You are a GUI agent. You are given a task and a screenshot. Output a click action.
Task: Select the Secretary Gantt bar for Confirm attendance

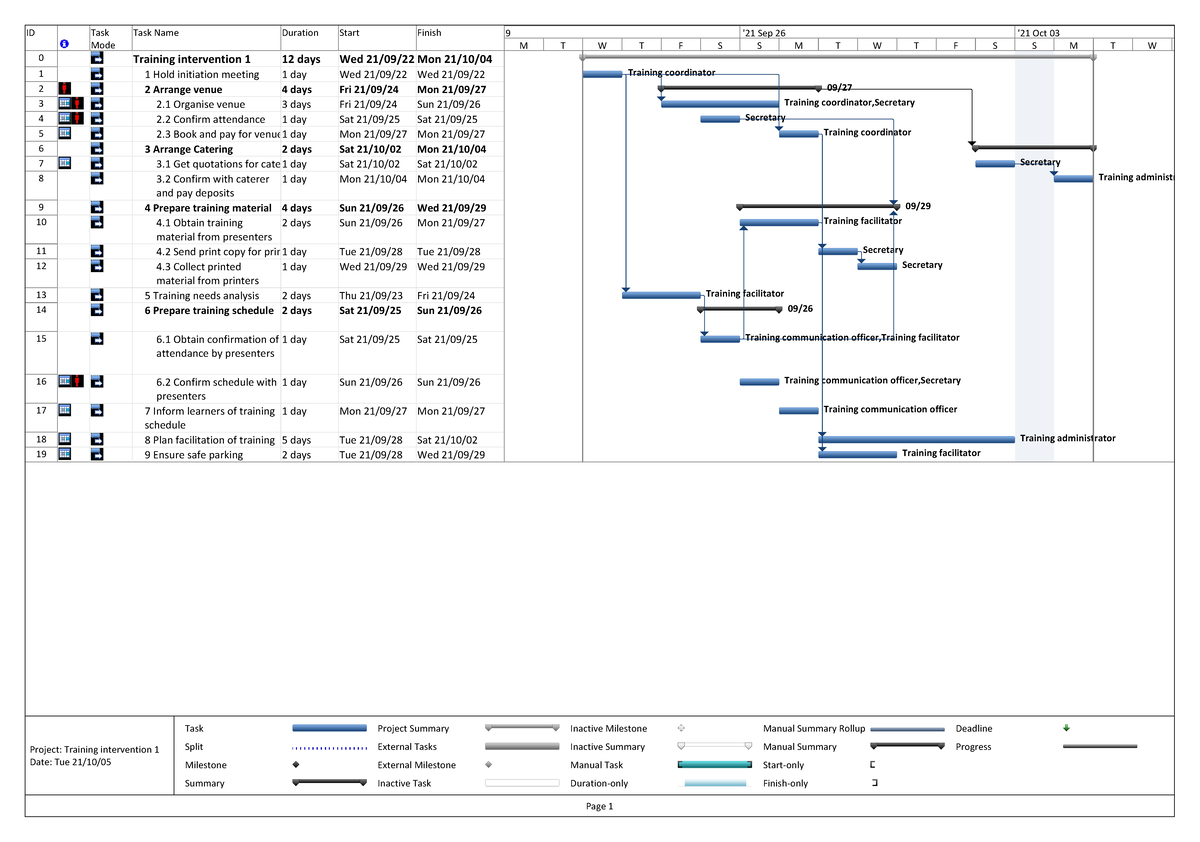[722, 118]
